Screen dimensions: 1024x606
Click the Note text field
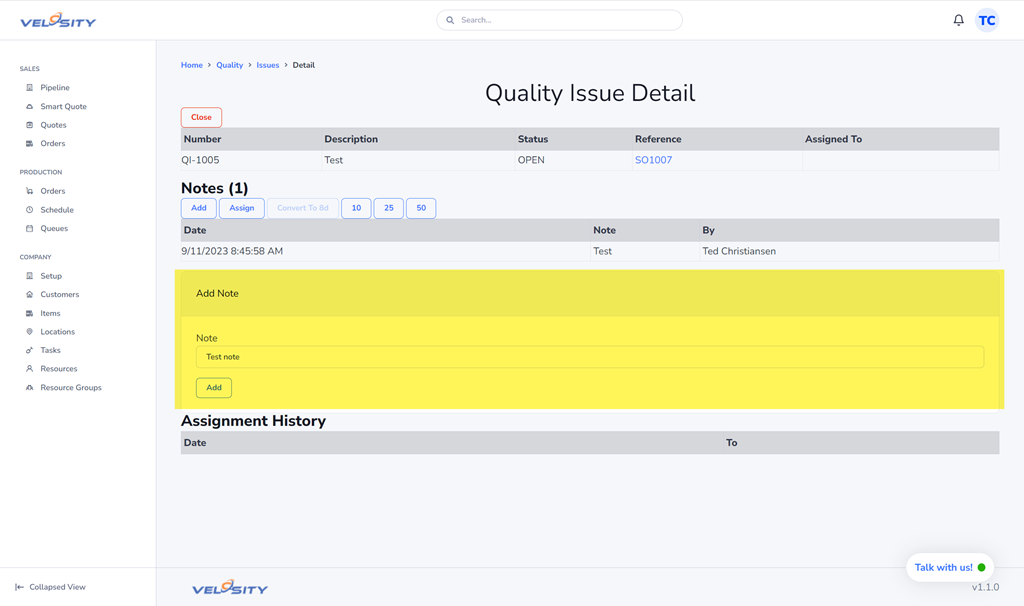[590, 357]
